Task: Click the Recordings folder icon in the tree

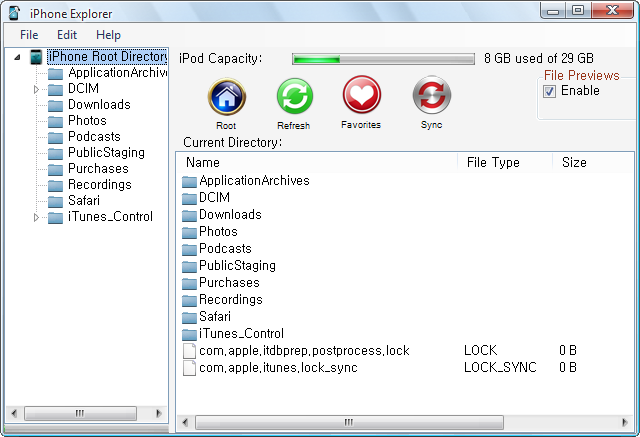Action: [x=55, y=185]
